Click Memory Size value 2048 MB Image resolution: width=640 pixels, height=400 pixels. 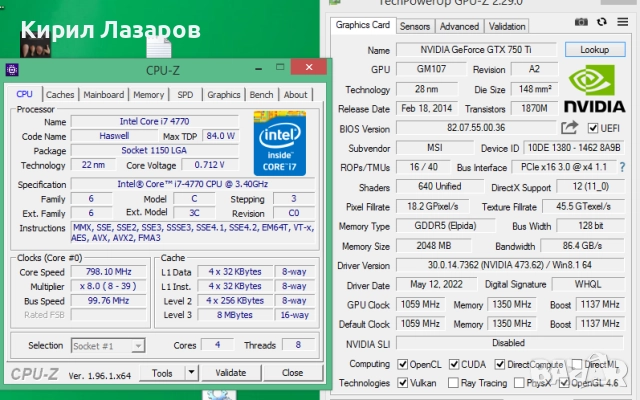pos(433,246)
